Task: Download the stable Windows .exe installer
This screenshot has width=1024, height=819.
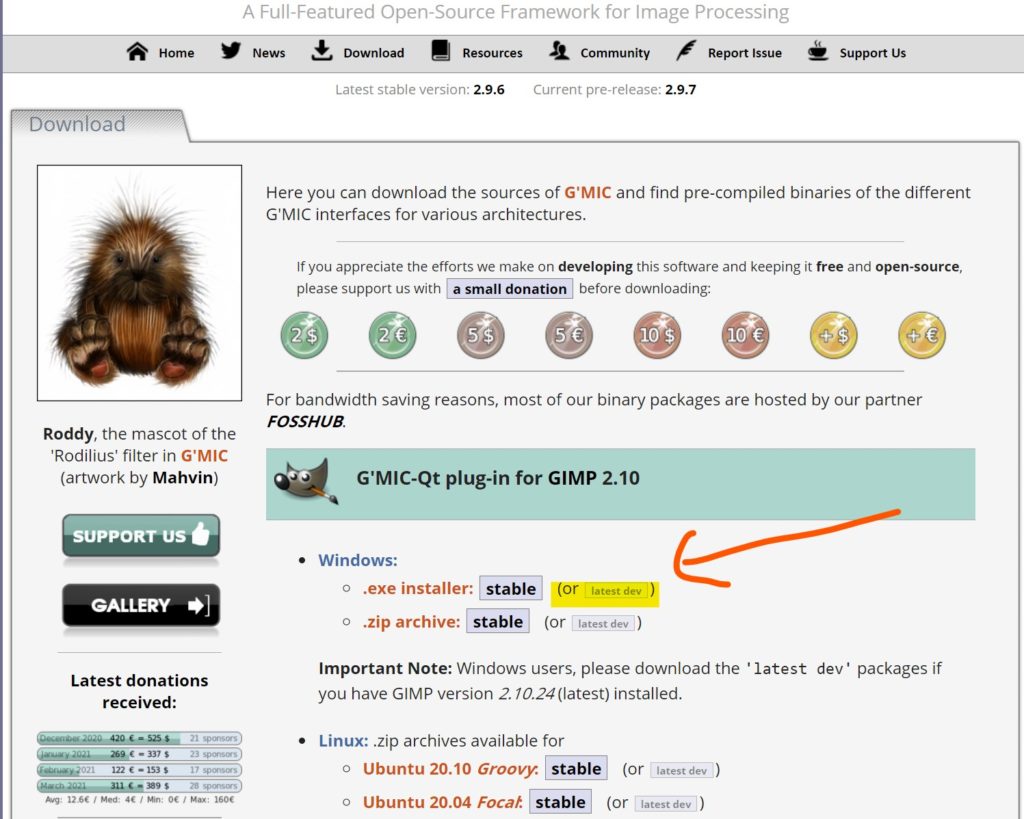Action: (511, 588)
